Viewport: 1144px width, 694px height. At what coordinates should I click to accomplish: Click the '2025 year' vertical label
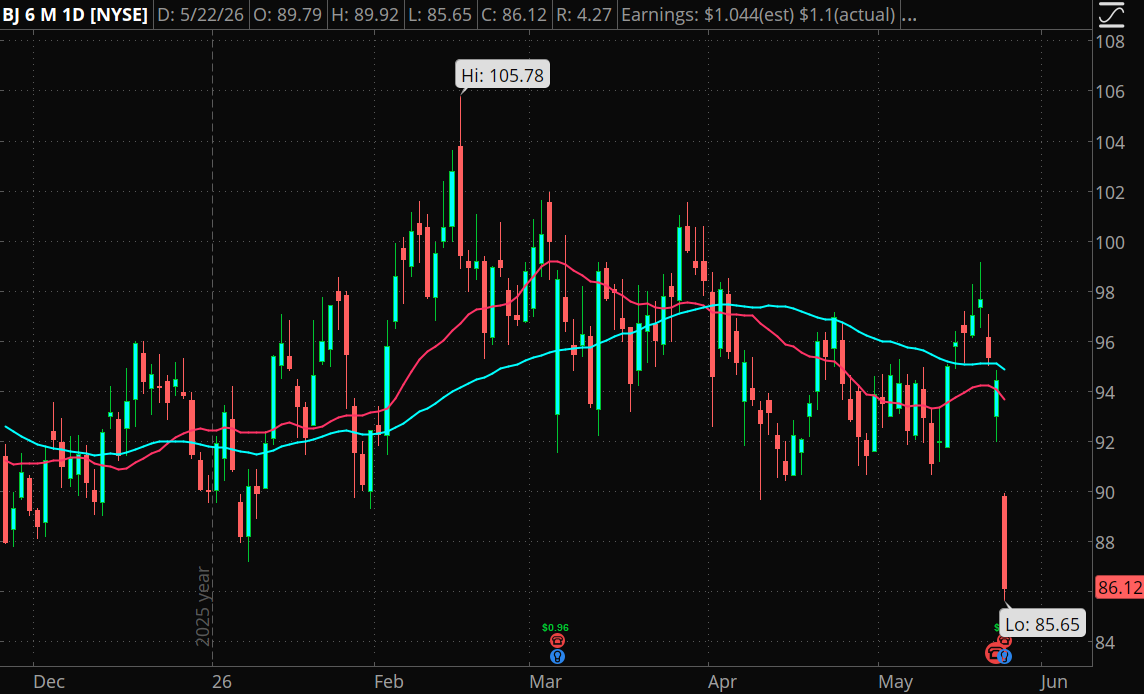[x=203, y=606]
